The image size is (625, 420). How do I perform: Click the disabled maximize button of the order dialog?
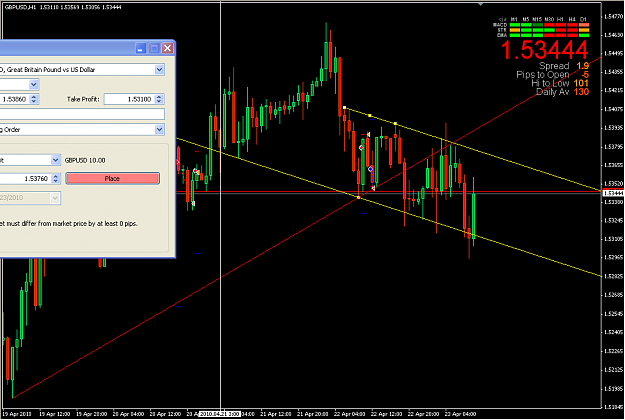(154, 48)
